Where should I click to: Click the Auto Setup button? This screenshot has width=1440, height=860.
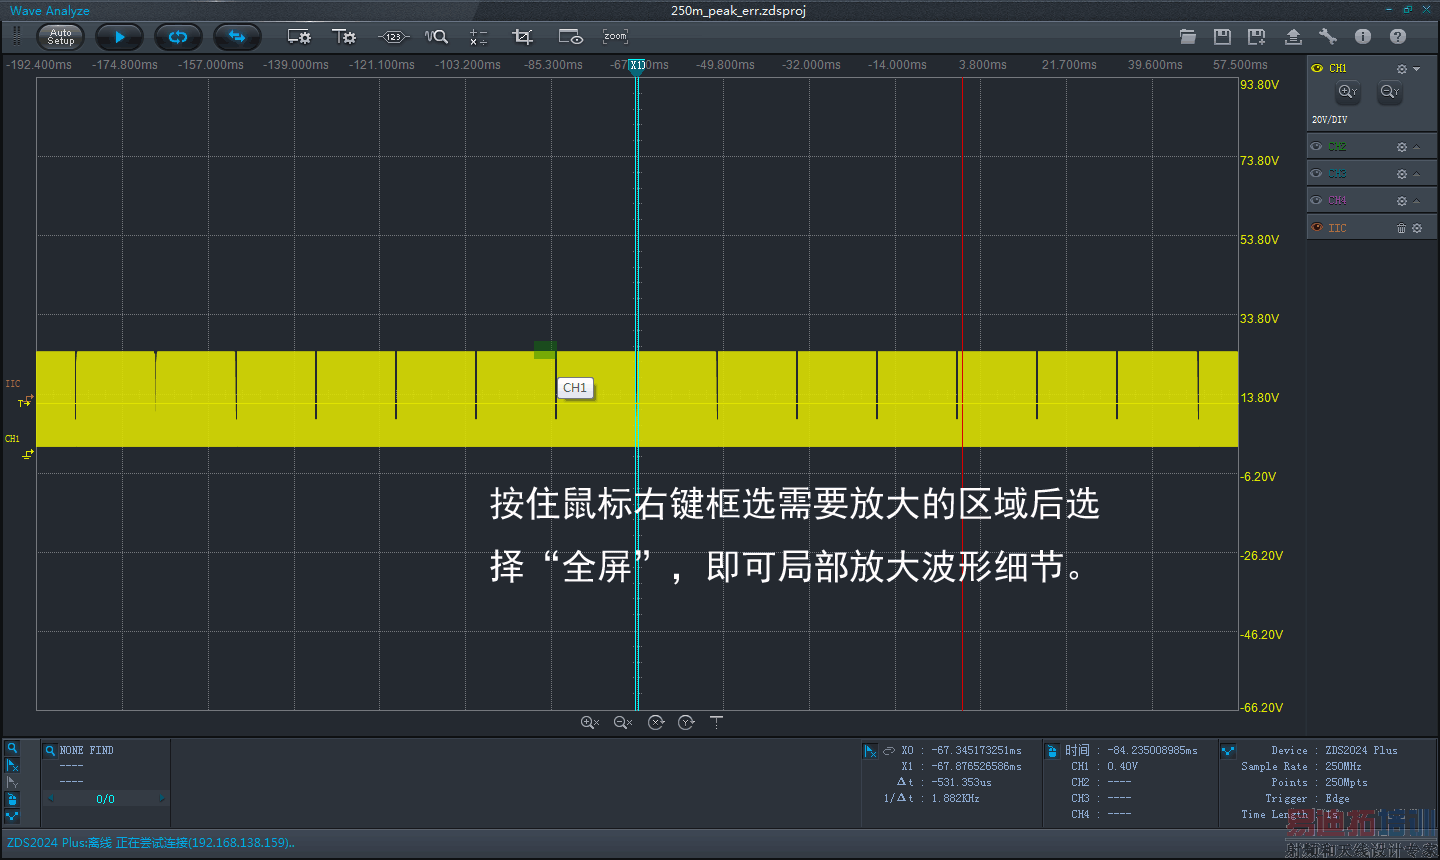coord(61,37)
